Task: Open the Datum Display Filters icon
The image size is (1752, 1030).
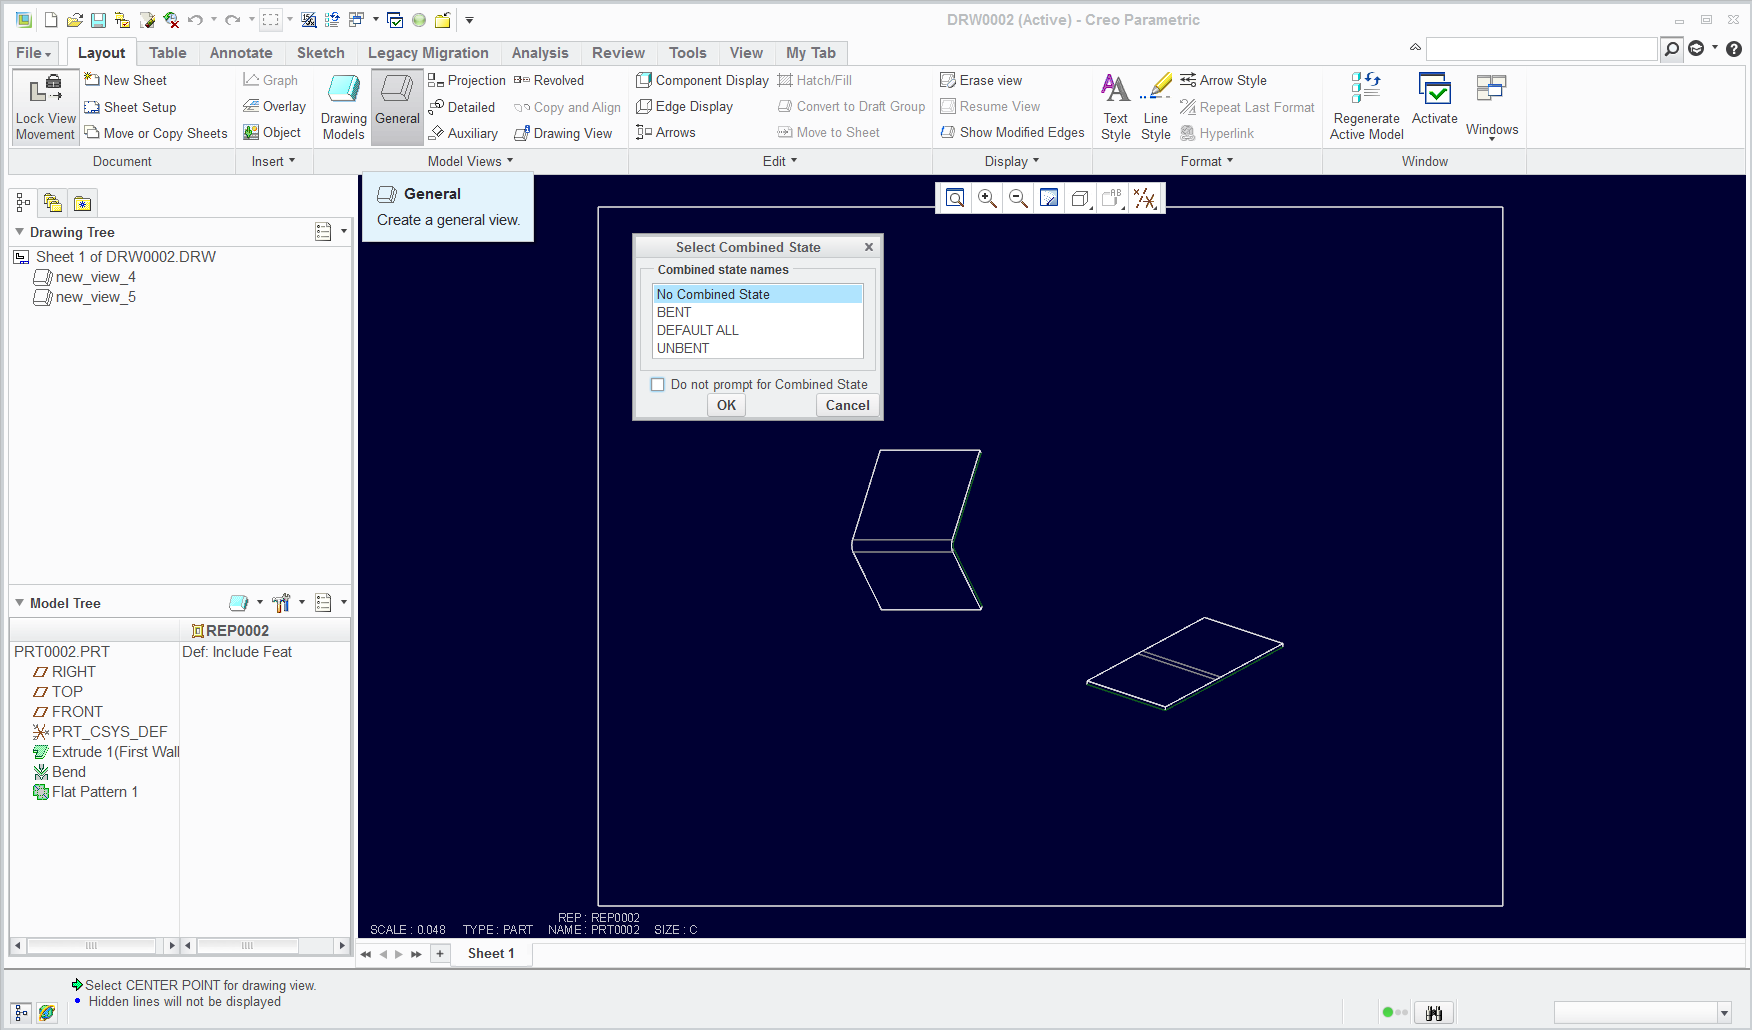Action: (x=1145, y=198)
